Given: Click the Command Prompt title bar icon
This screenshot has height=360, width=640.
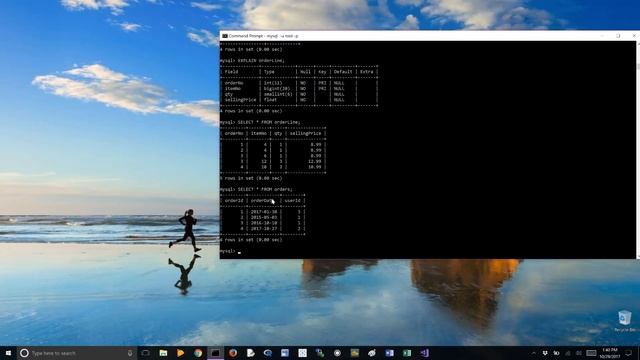Looking at the screenshot, I should tap(224, 36).
